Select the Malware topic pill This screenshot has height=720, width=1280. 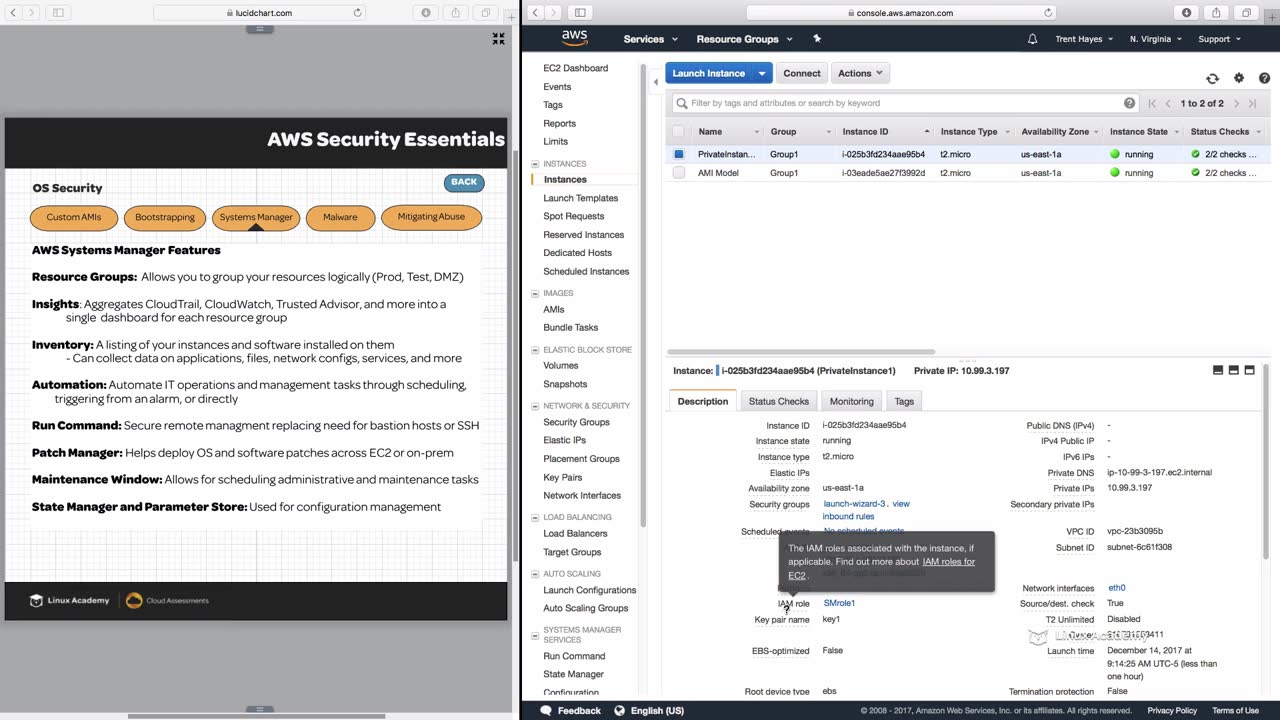(340, 217)
